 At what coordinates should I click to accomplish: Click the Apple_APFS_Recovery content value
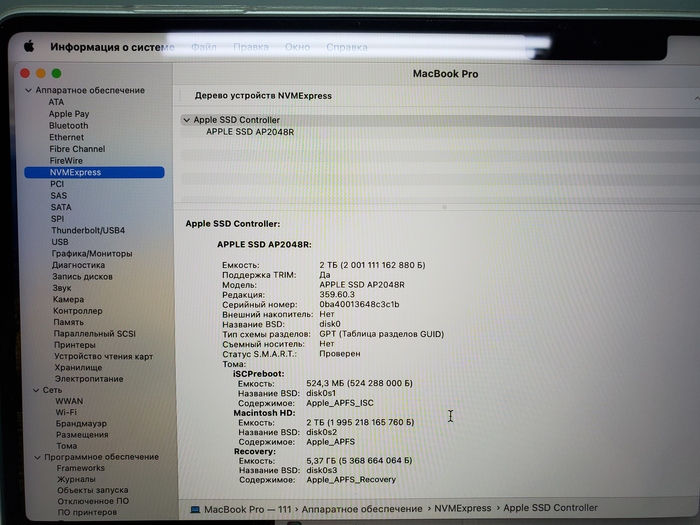[351, 480]
